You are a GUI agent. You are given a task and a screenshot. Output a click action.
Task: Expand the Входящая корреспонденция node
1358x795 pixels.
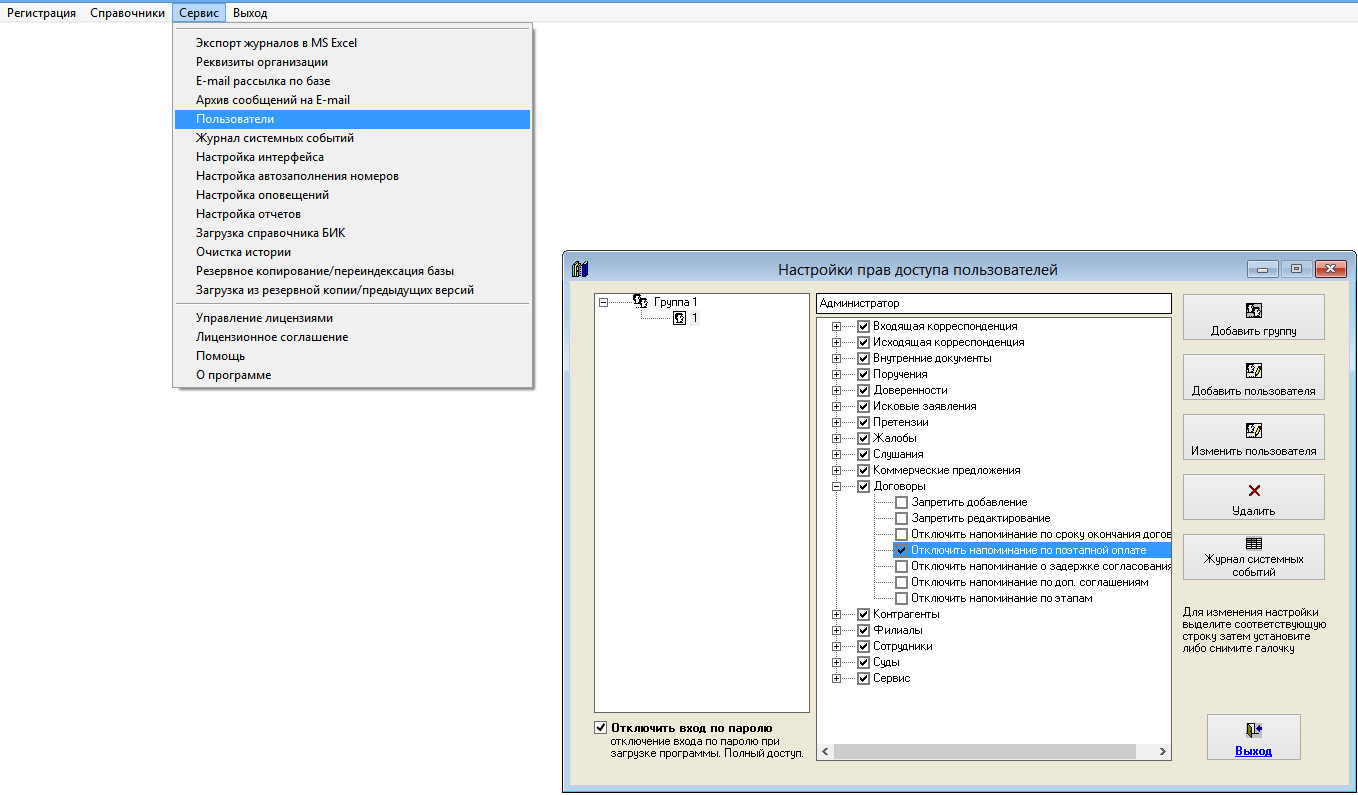[x=837, y=326]
